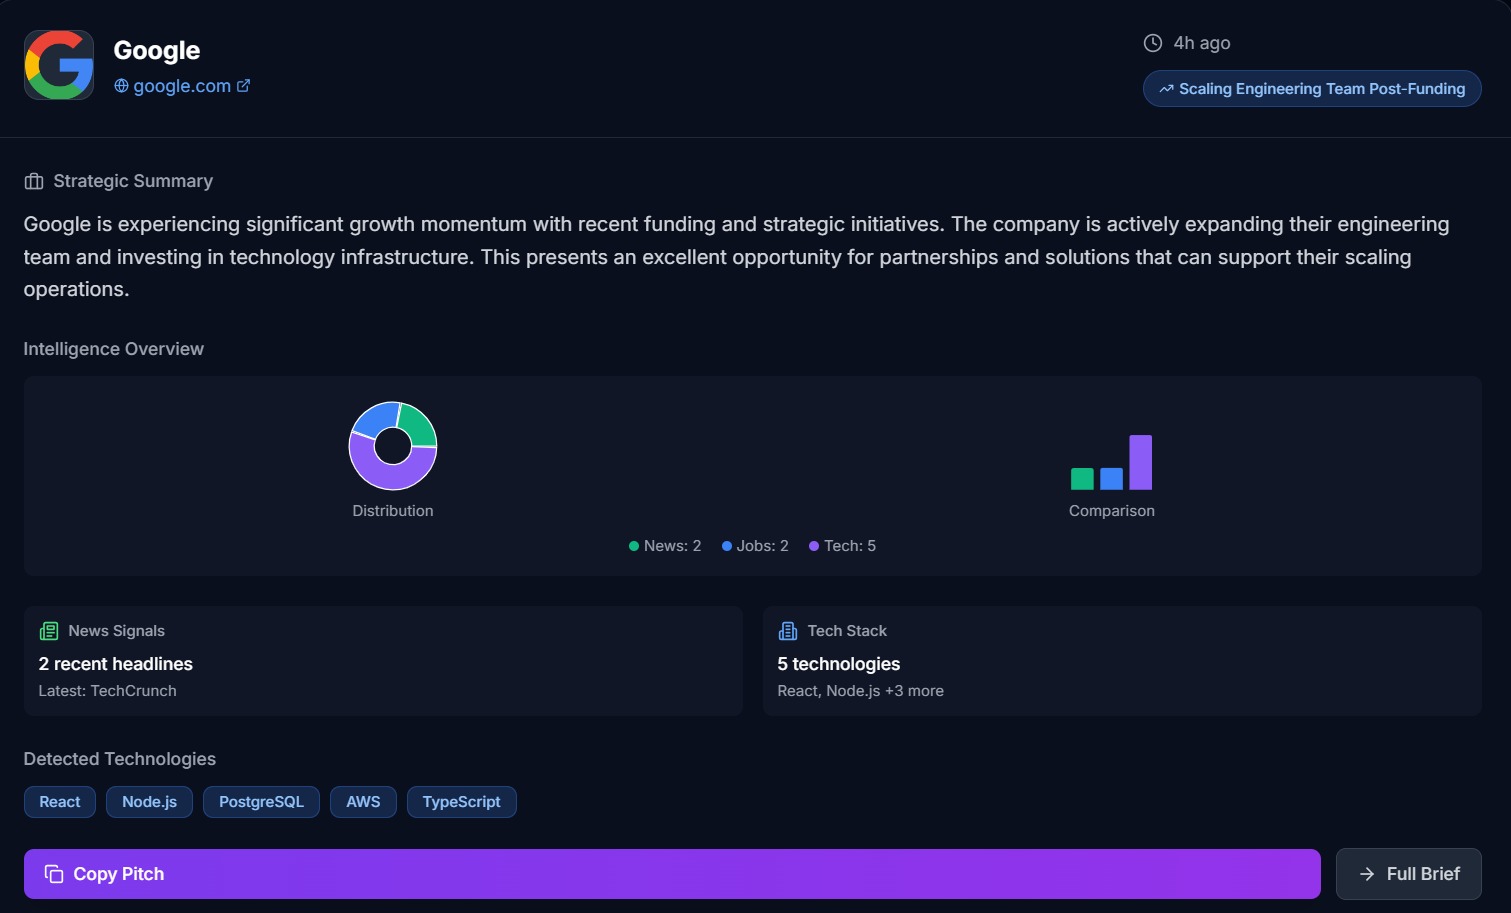This screenshot has width=1511, height=913.
Task: Open the google.com link
Action: 182,86
